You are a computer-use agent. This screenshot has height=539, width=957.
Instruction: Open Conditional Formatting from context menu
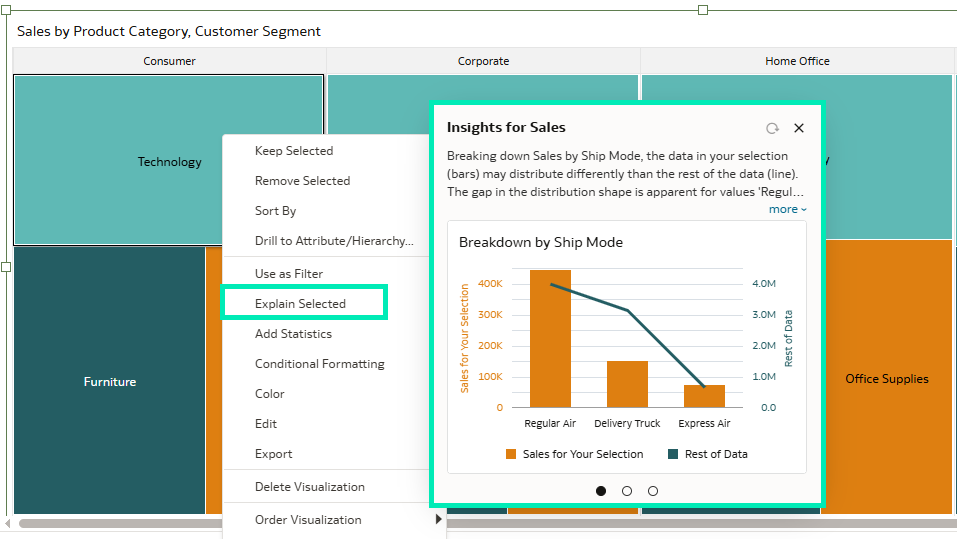pos(319,364)
